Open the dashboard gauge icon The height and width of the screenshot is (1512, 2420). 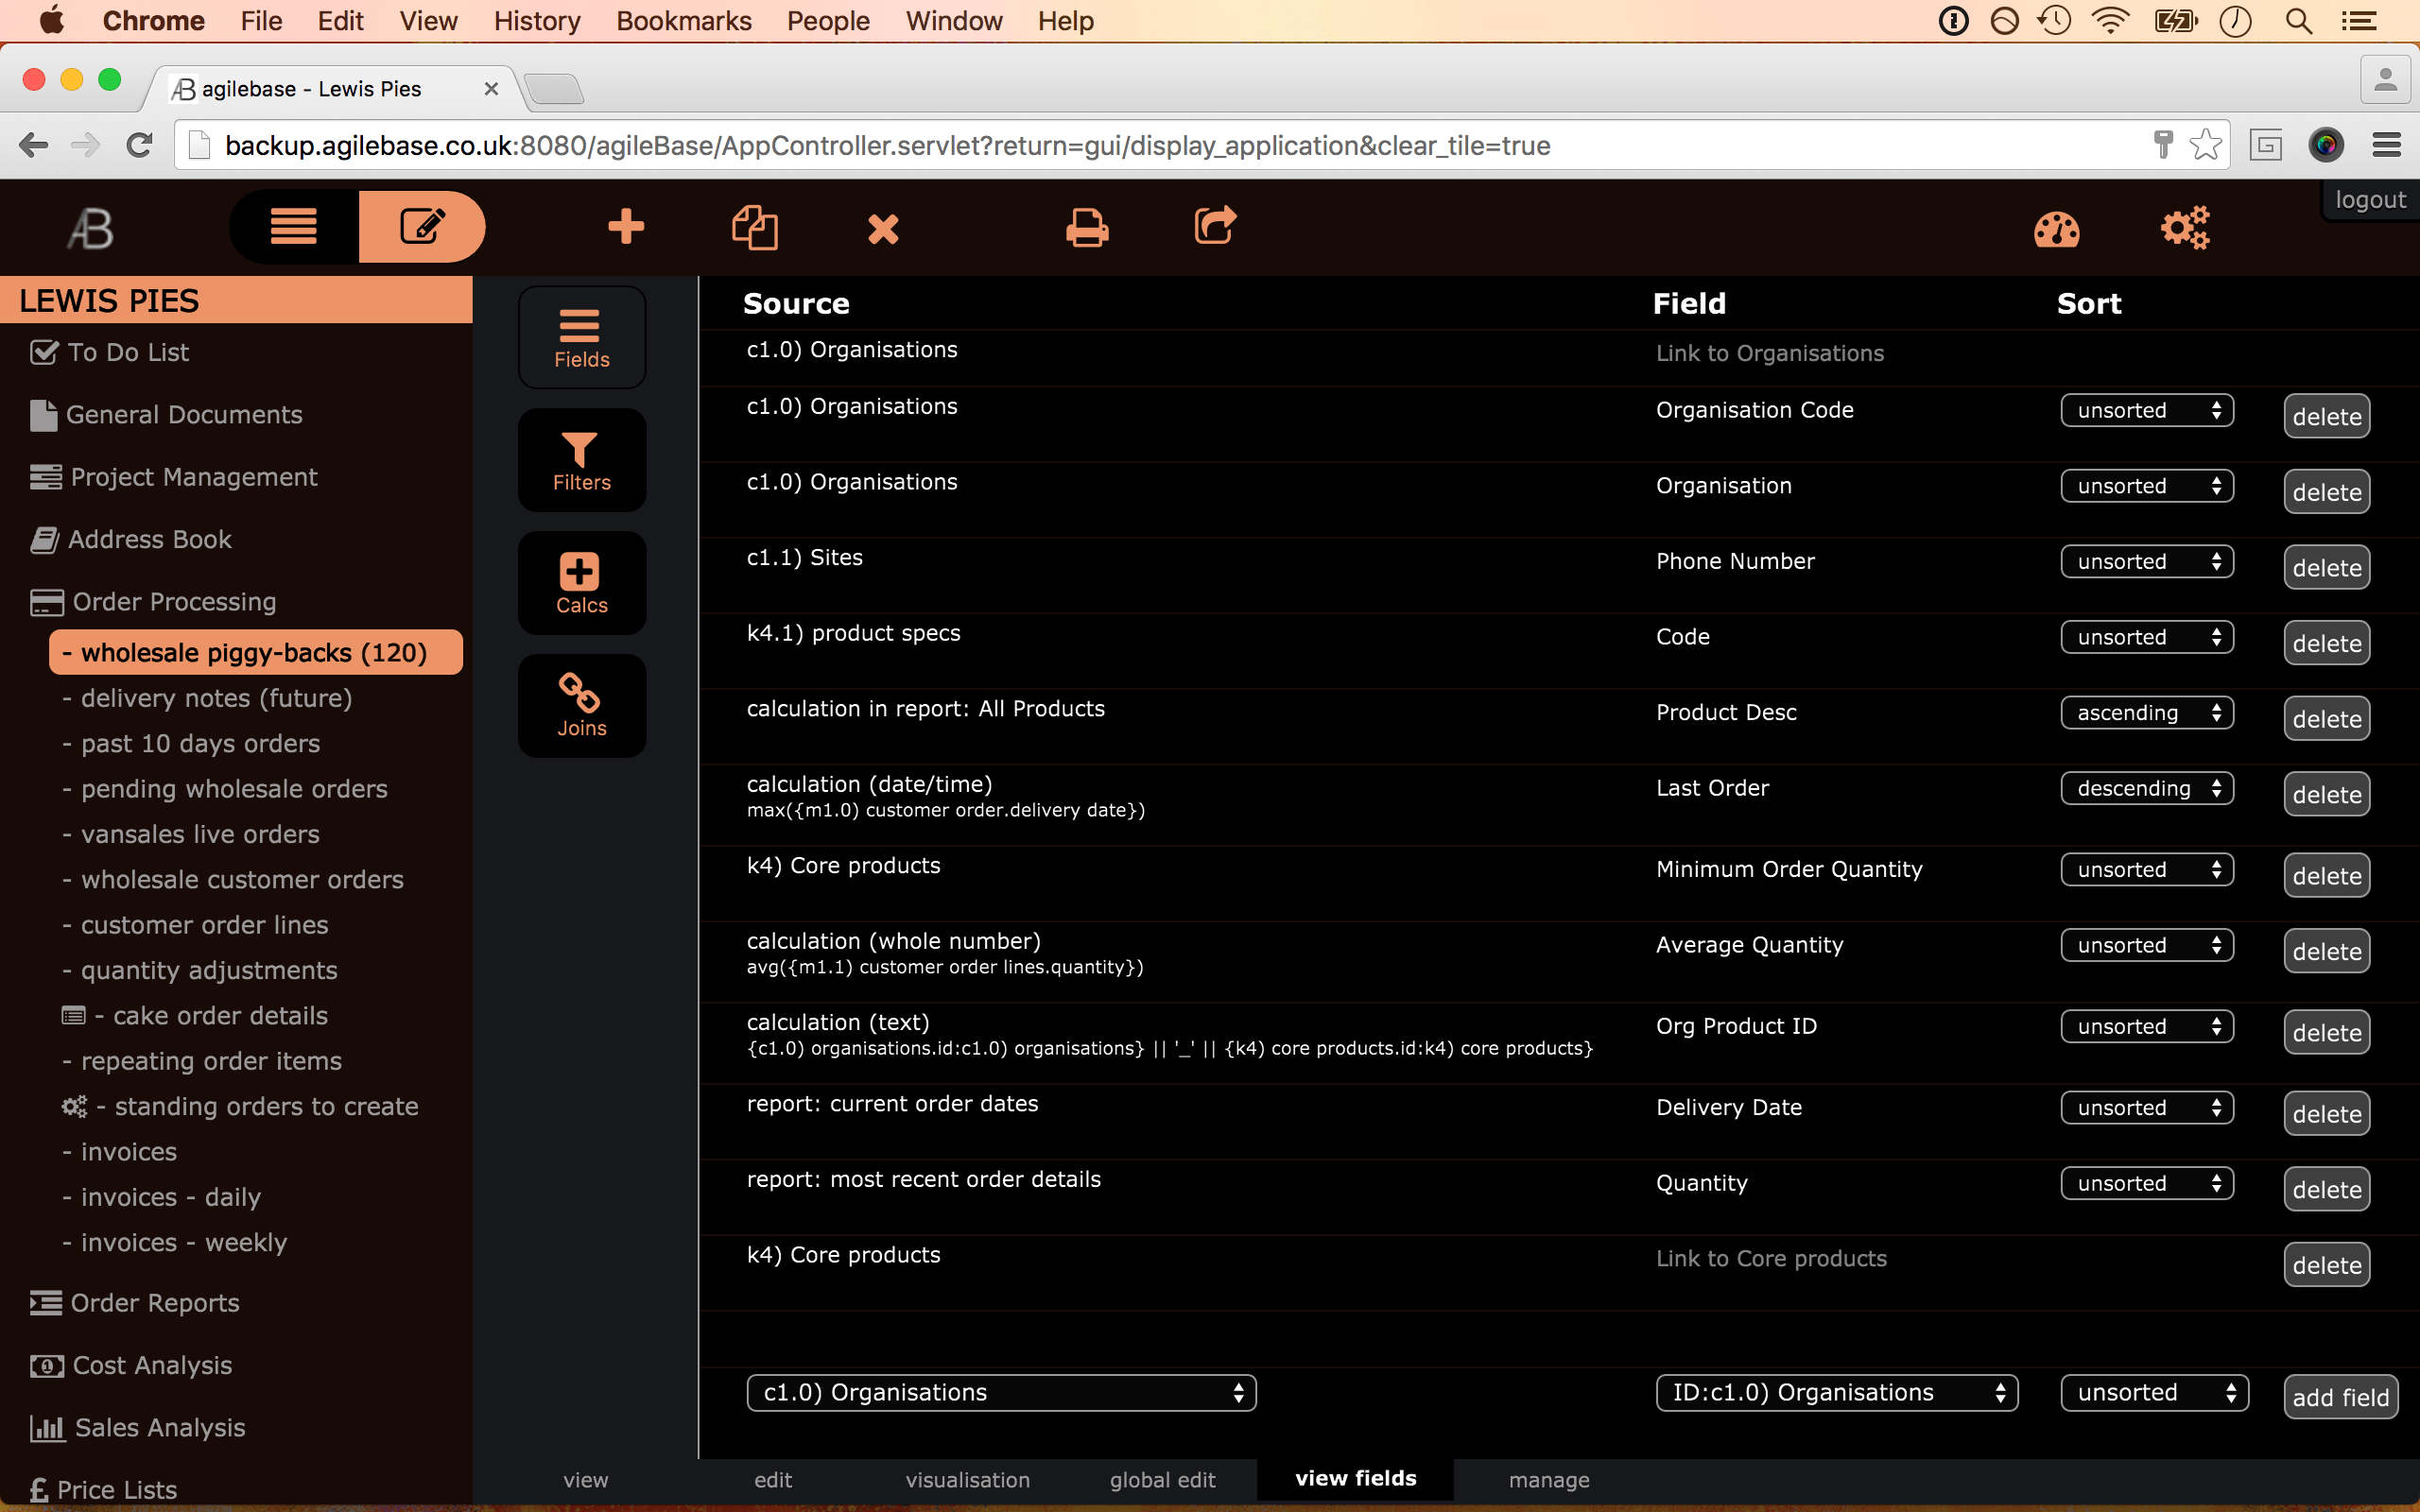tap(2056, 229)
